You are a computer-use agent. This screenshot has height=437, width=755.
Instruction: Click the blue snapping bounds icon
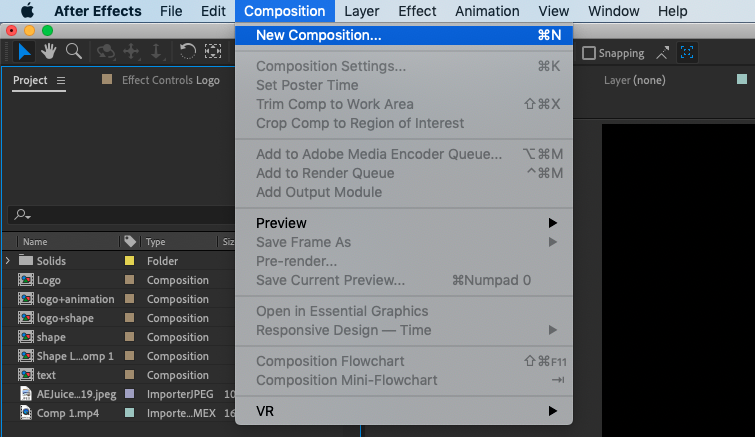coord(688,52)
